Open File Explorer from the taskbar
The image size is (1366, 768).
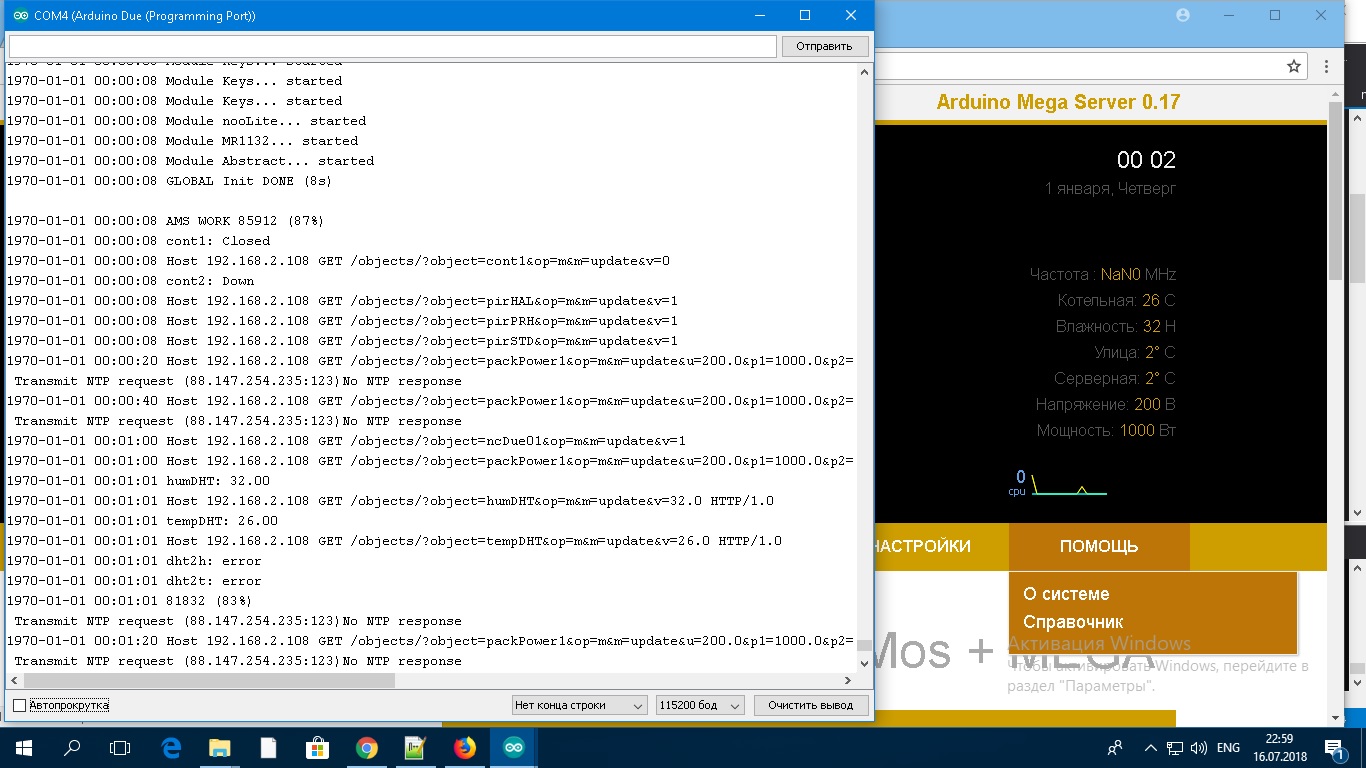219,747
